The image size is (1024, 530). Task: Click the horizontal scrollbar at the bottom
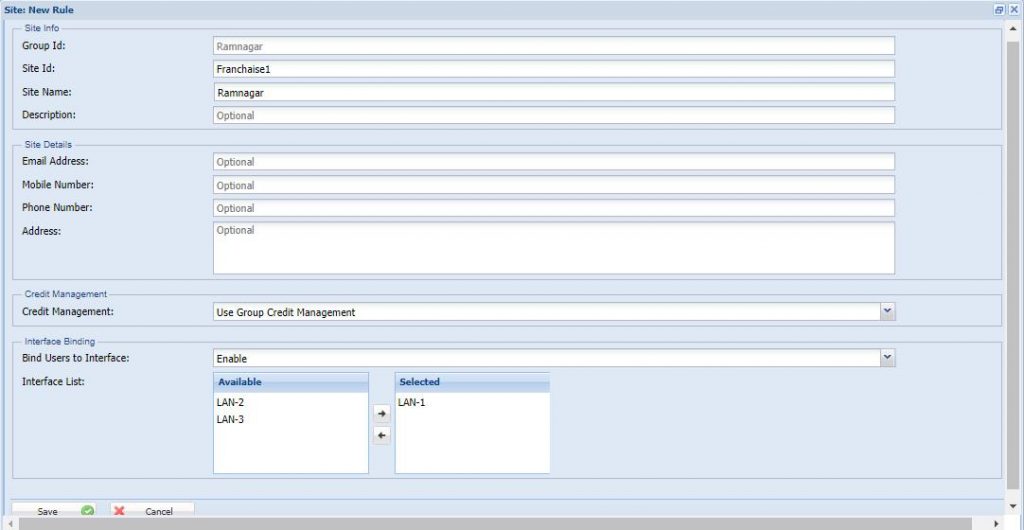pyautogui.click(x=500, y=523)
